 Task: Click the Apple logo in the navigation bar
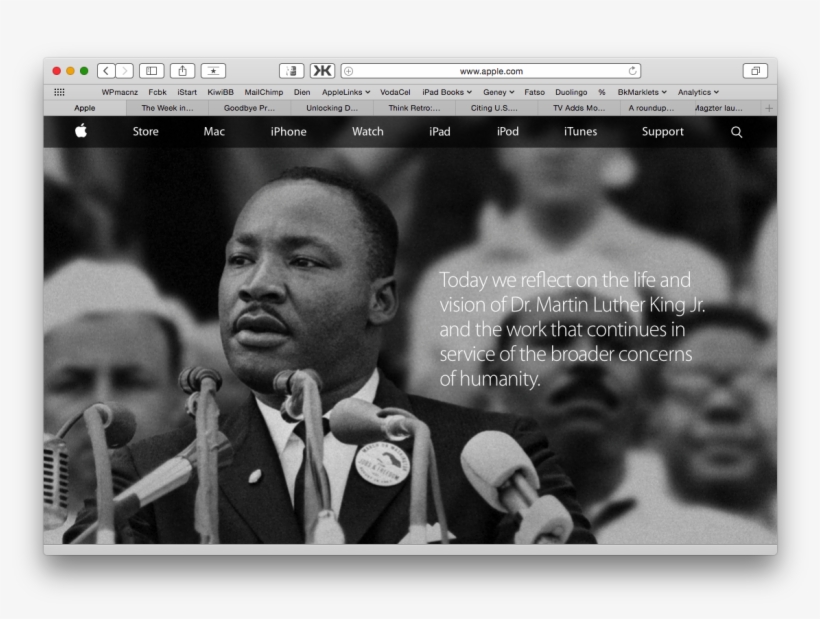[x=82, y=131]
